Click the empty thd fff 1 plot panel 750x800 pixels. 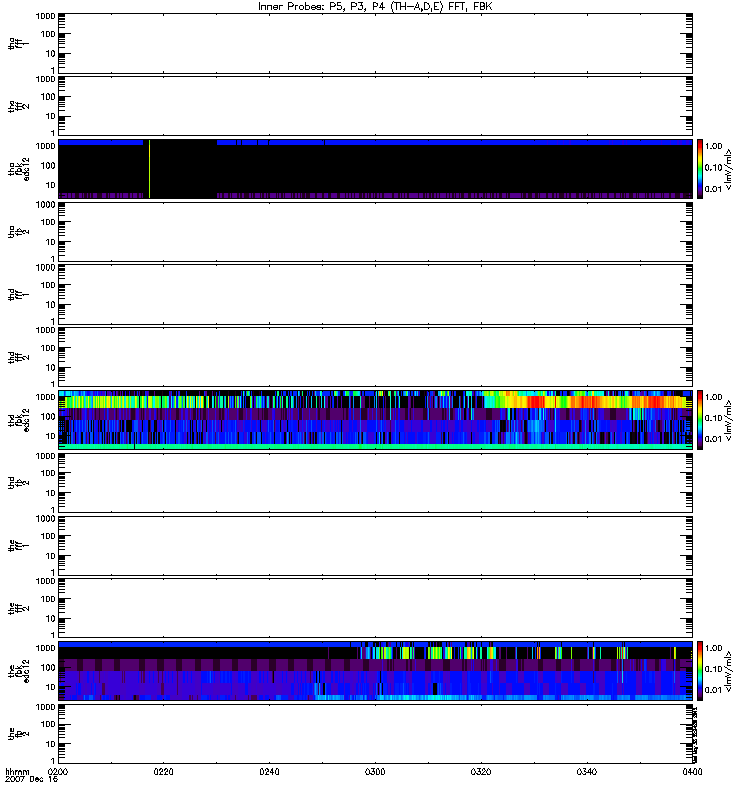pos(376,294)
